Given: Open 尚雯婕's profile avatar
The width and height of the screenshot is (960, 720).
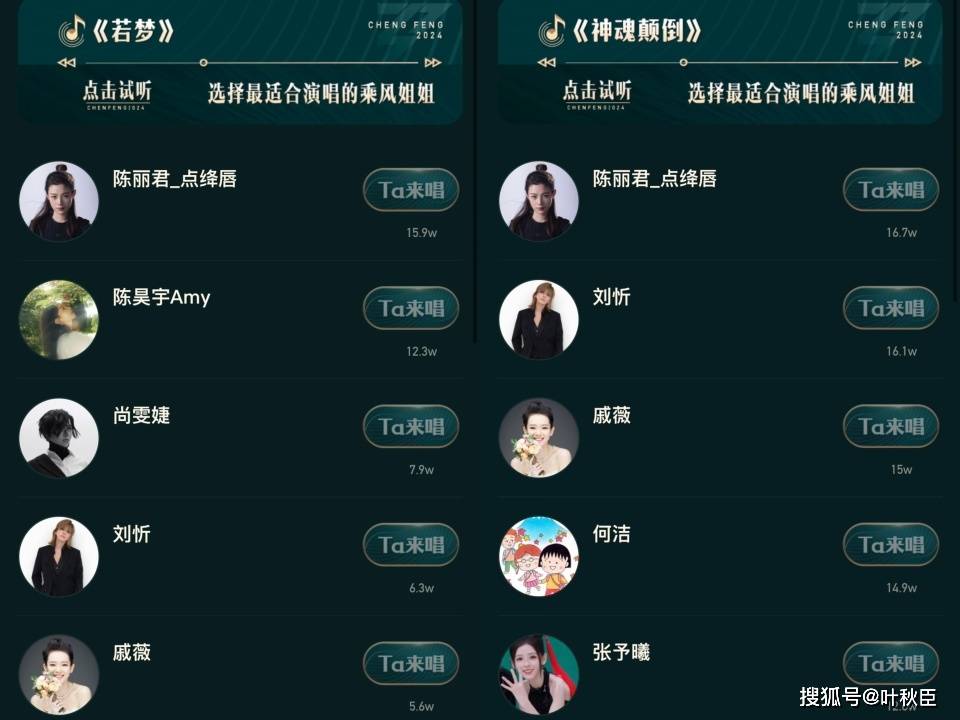Looking at the screenshot, I should (x=59, y=438).
